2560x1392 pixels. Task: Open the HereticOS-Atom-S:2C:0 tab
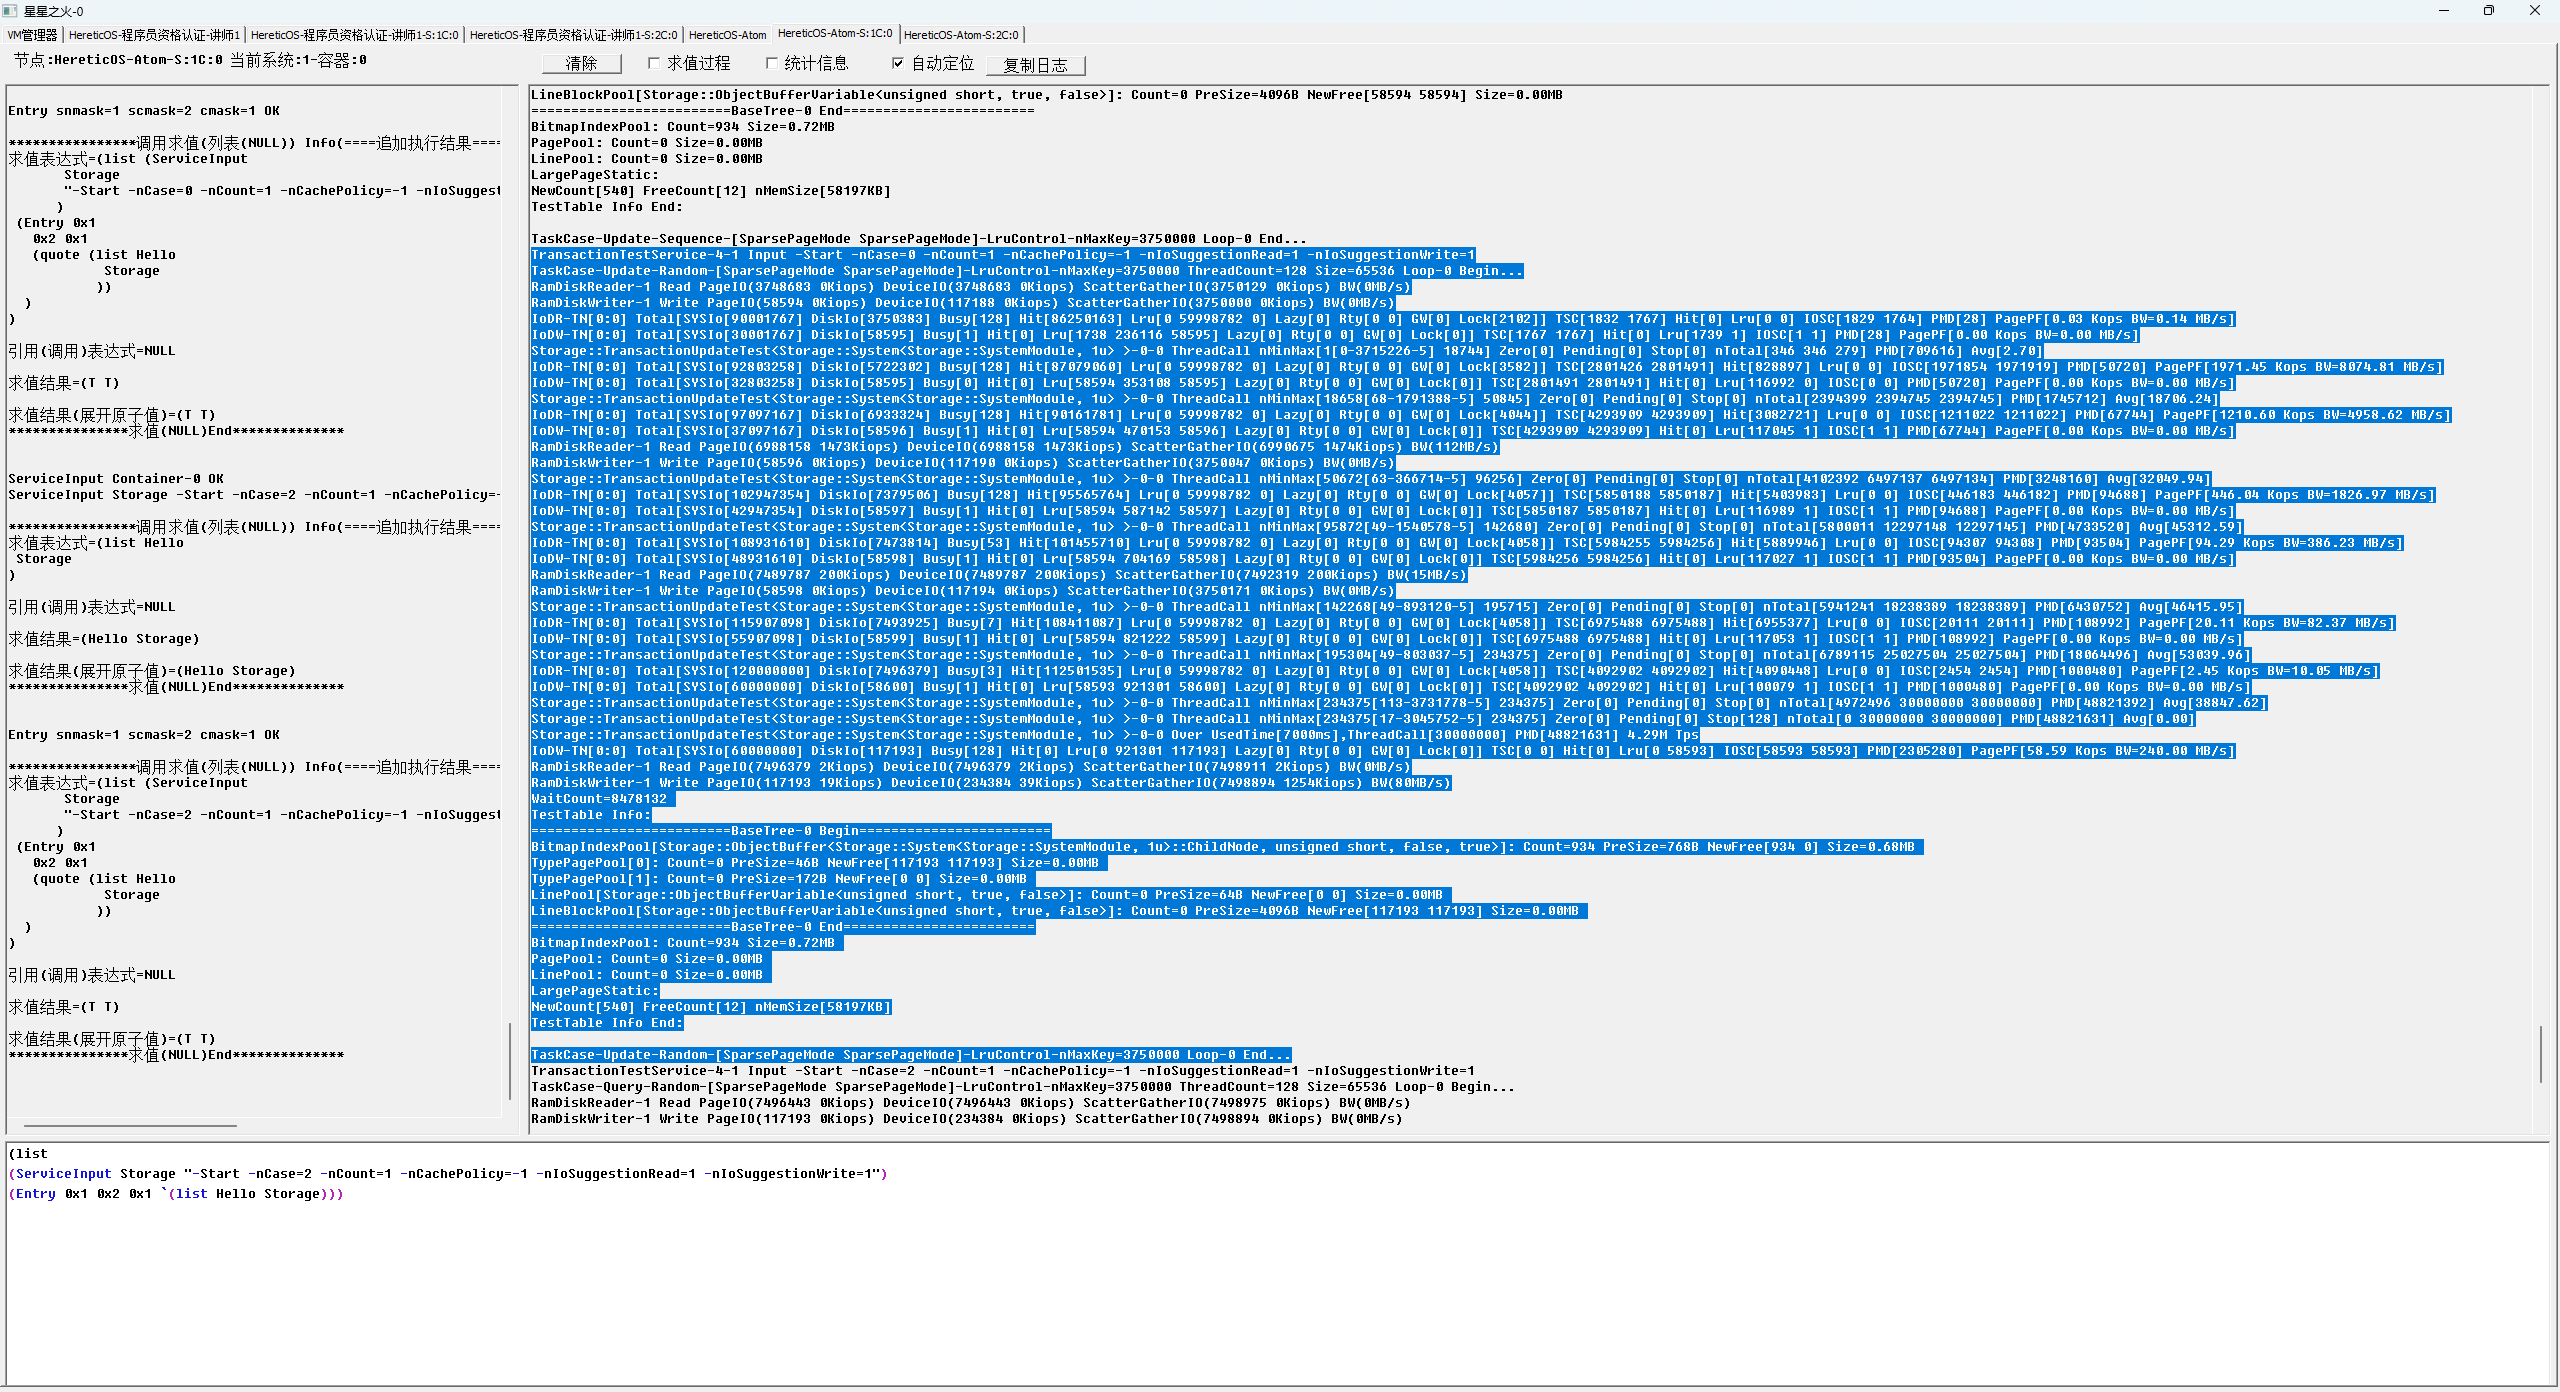pos(960,35)
